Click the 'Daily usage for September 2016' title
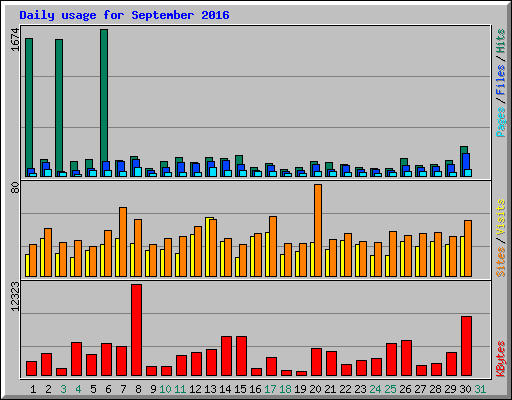 click(124, 15)
